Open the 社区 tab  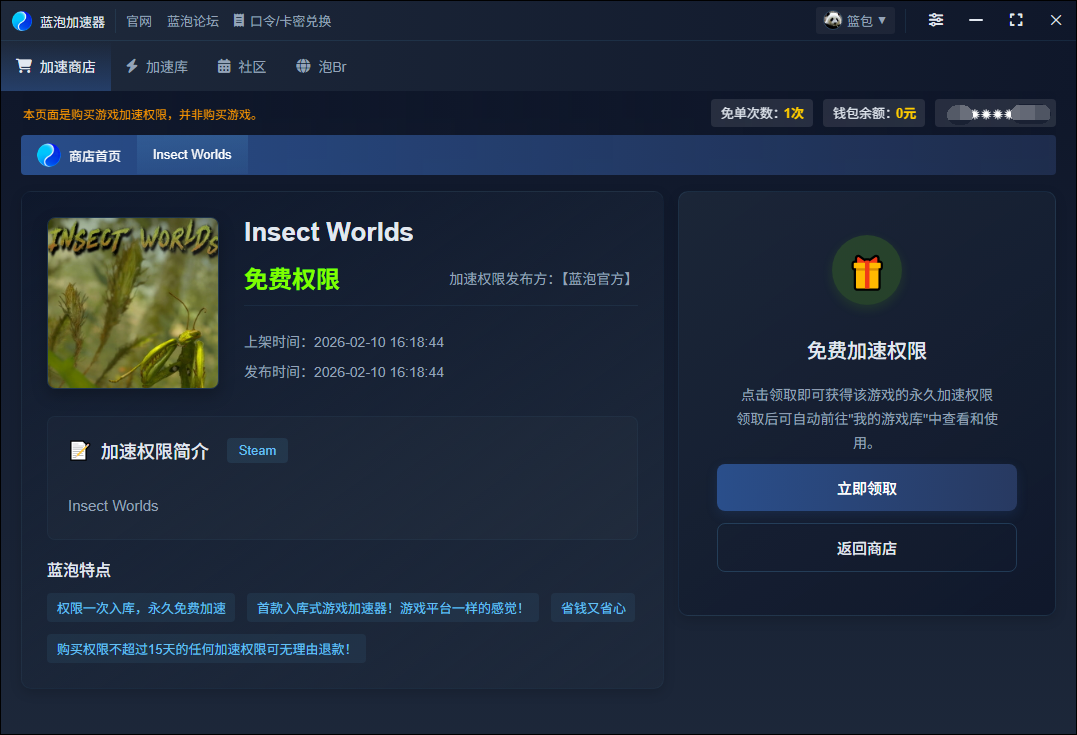(241, 67)
